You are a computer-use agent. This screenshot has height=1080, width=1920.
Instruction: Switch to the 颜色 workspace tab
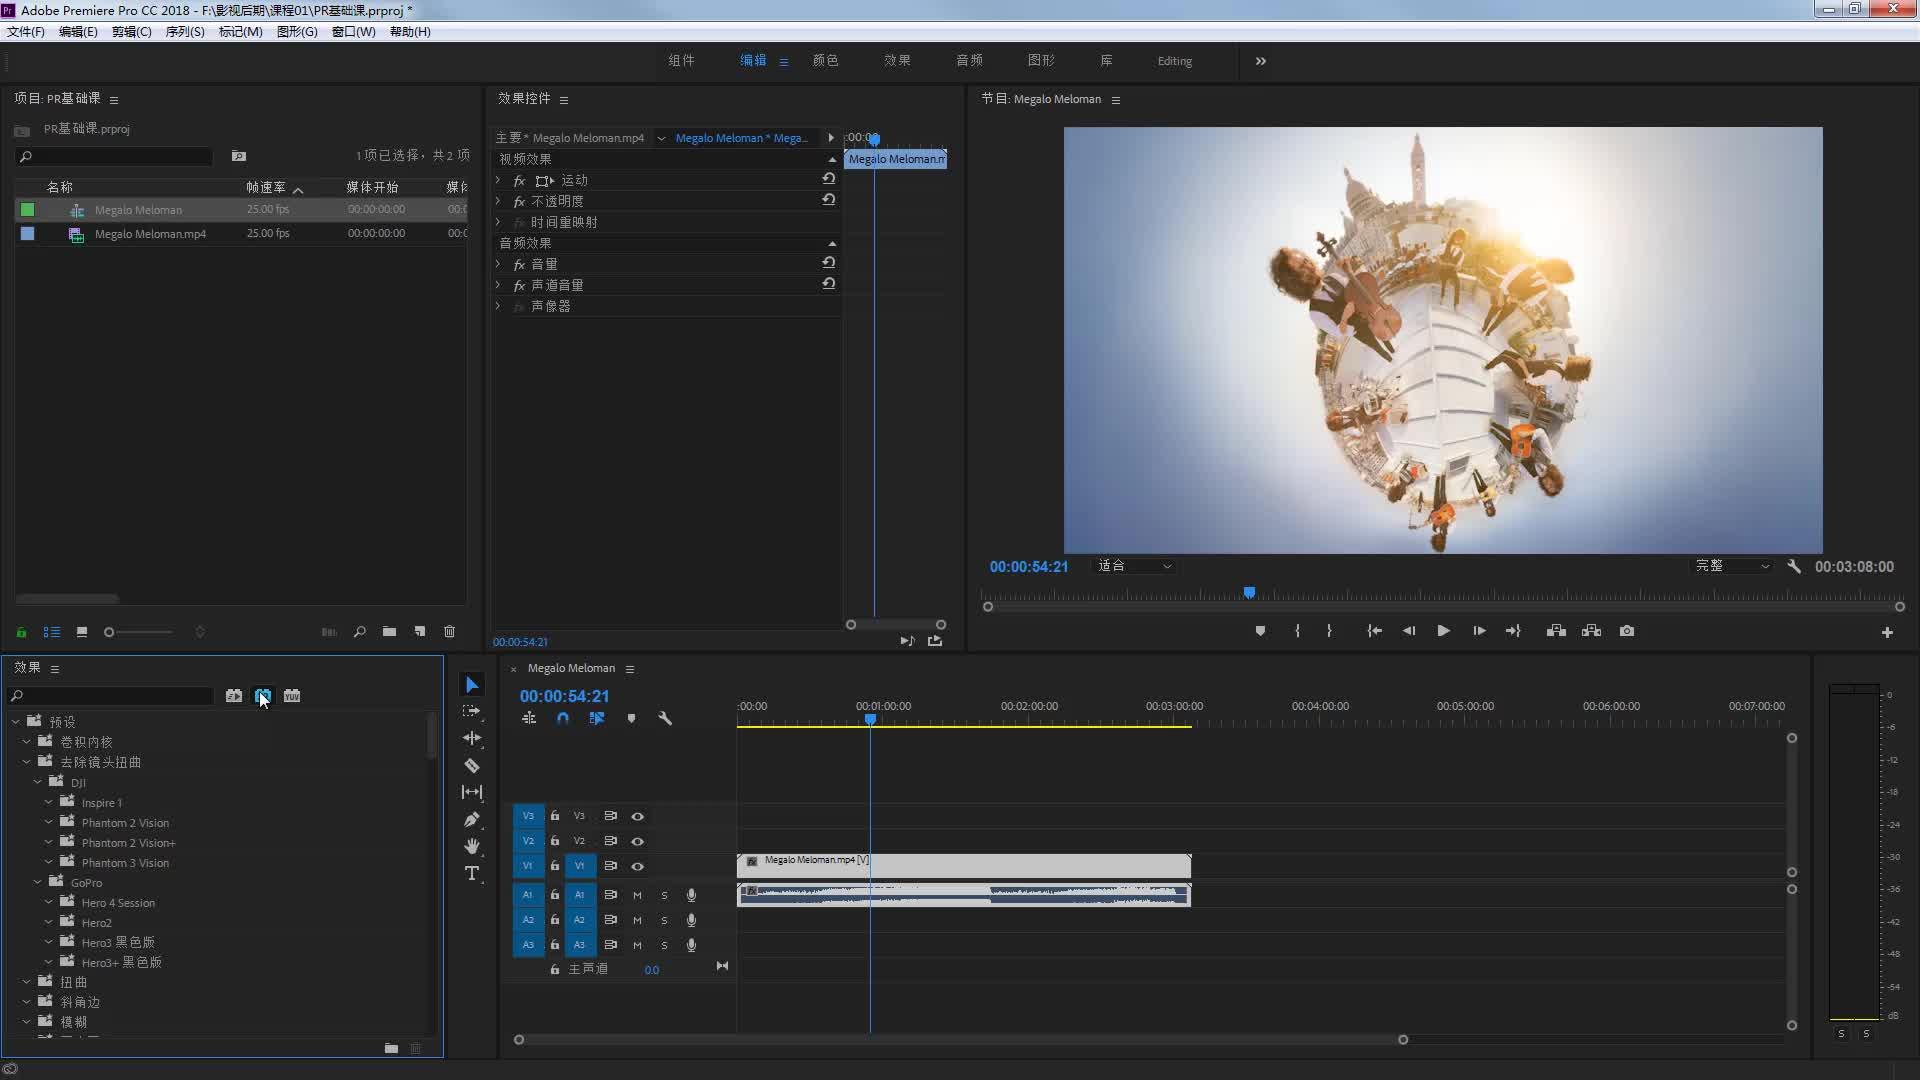click(825, 61)
